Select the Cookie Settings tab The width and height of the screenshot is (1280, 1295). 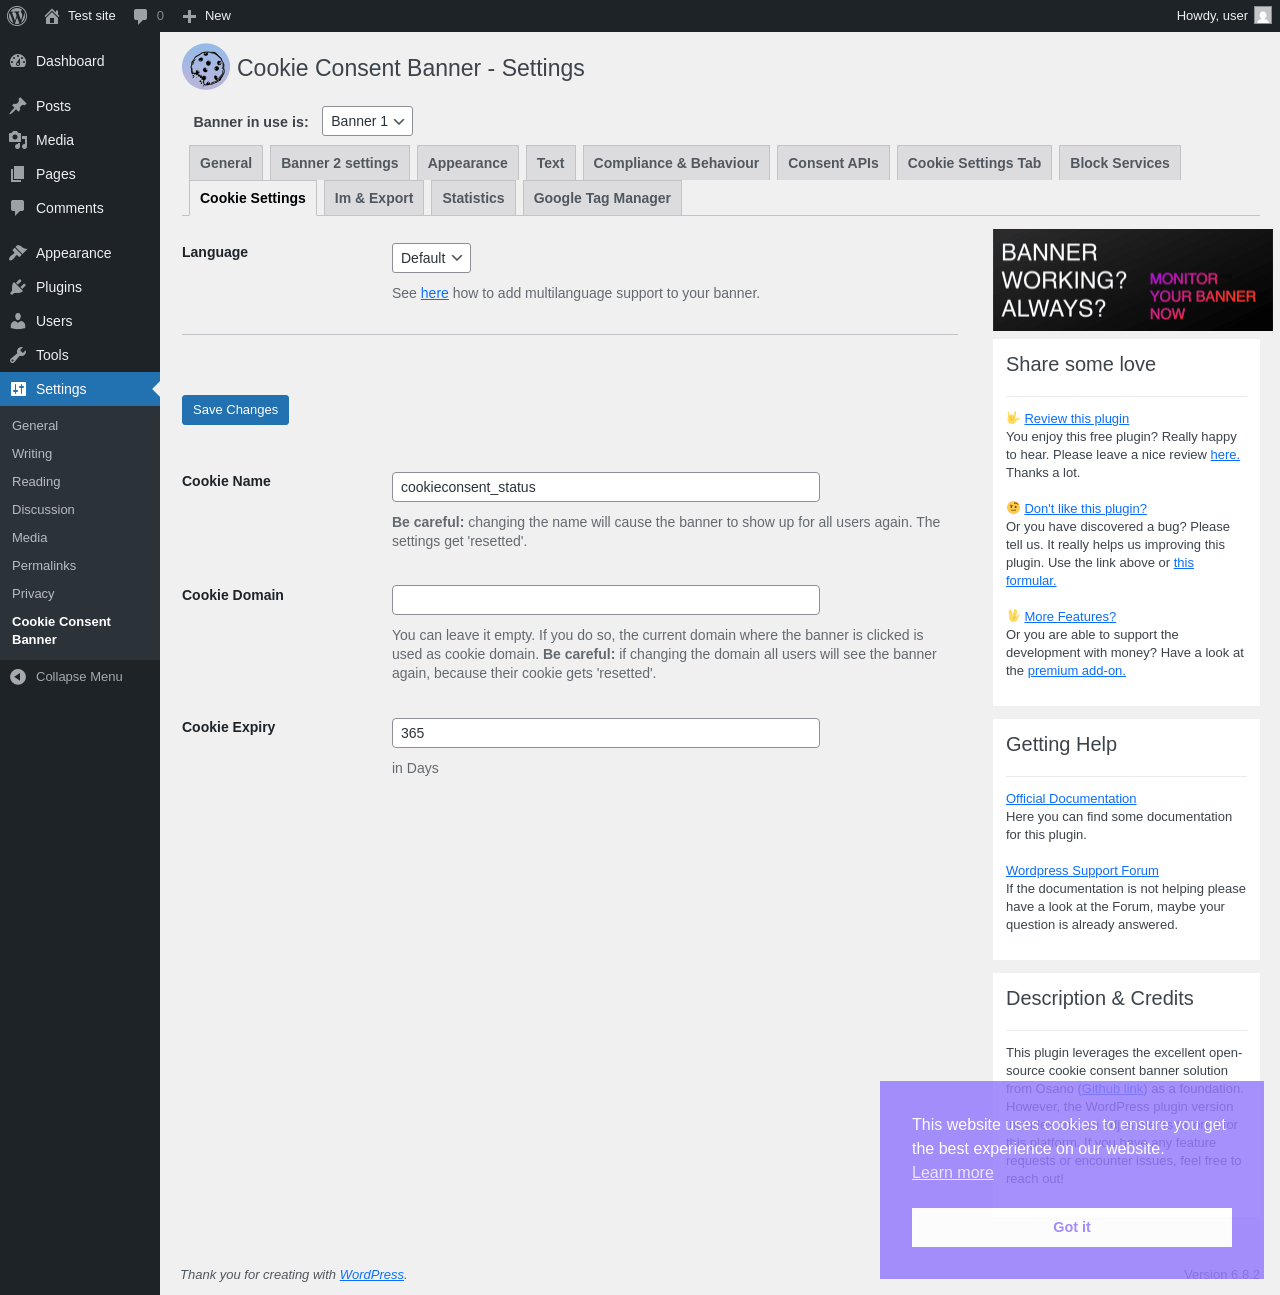click(x=253, y=198)
